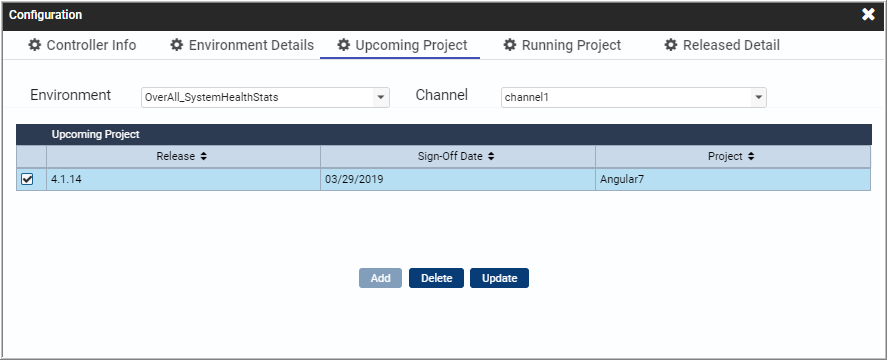Image resolution: width=887 pixels, height=360 pixels.
Task: Open the OverAll_SystemHealthStats combo box
Action: (x=265, y=97)
